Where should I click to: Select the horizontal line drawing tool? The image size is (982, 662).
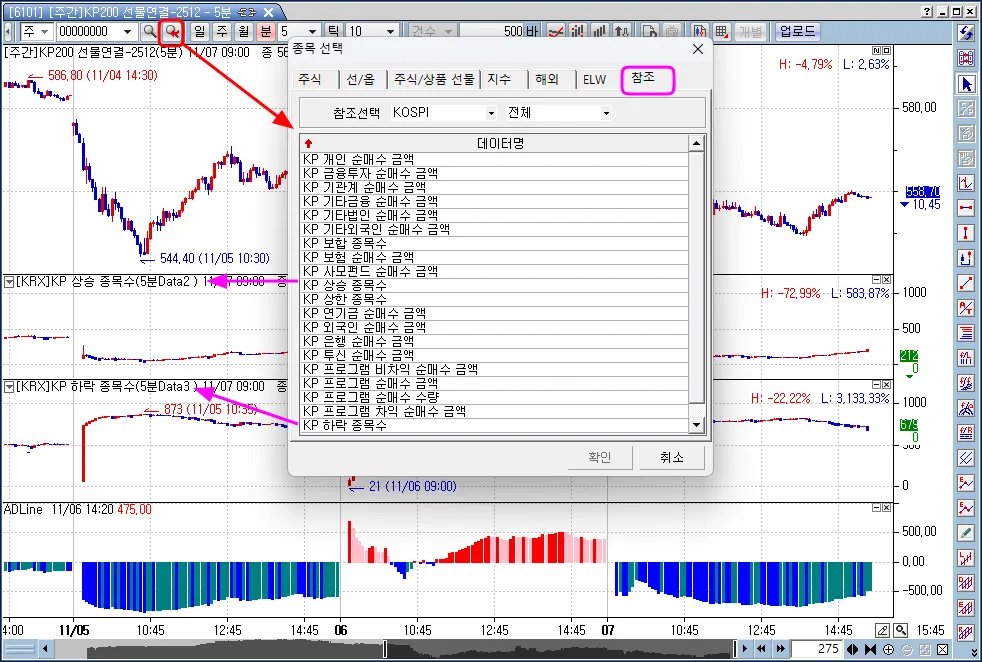pos(966,207)
